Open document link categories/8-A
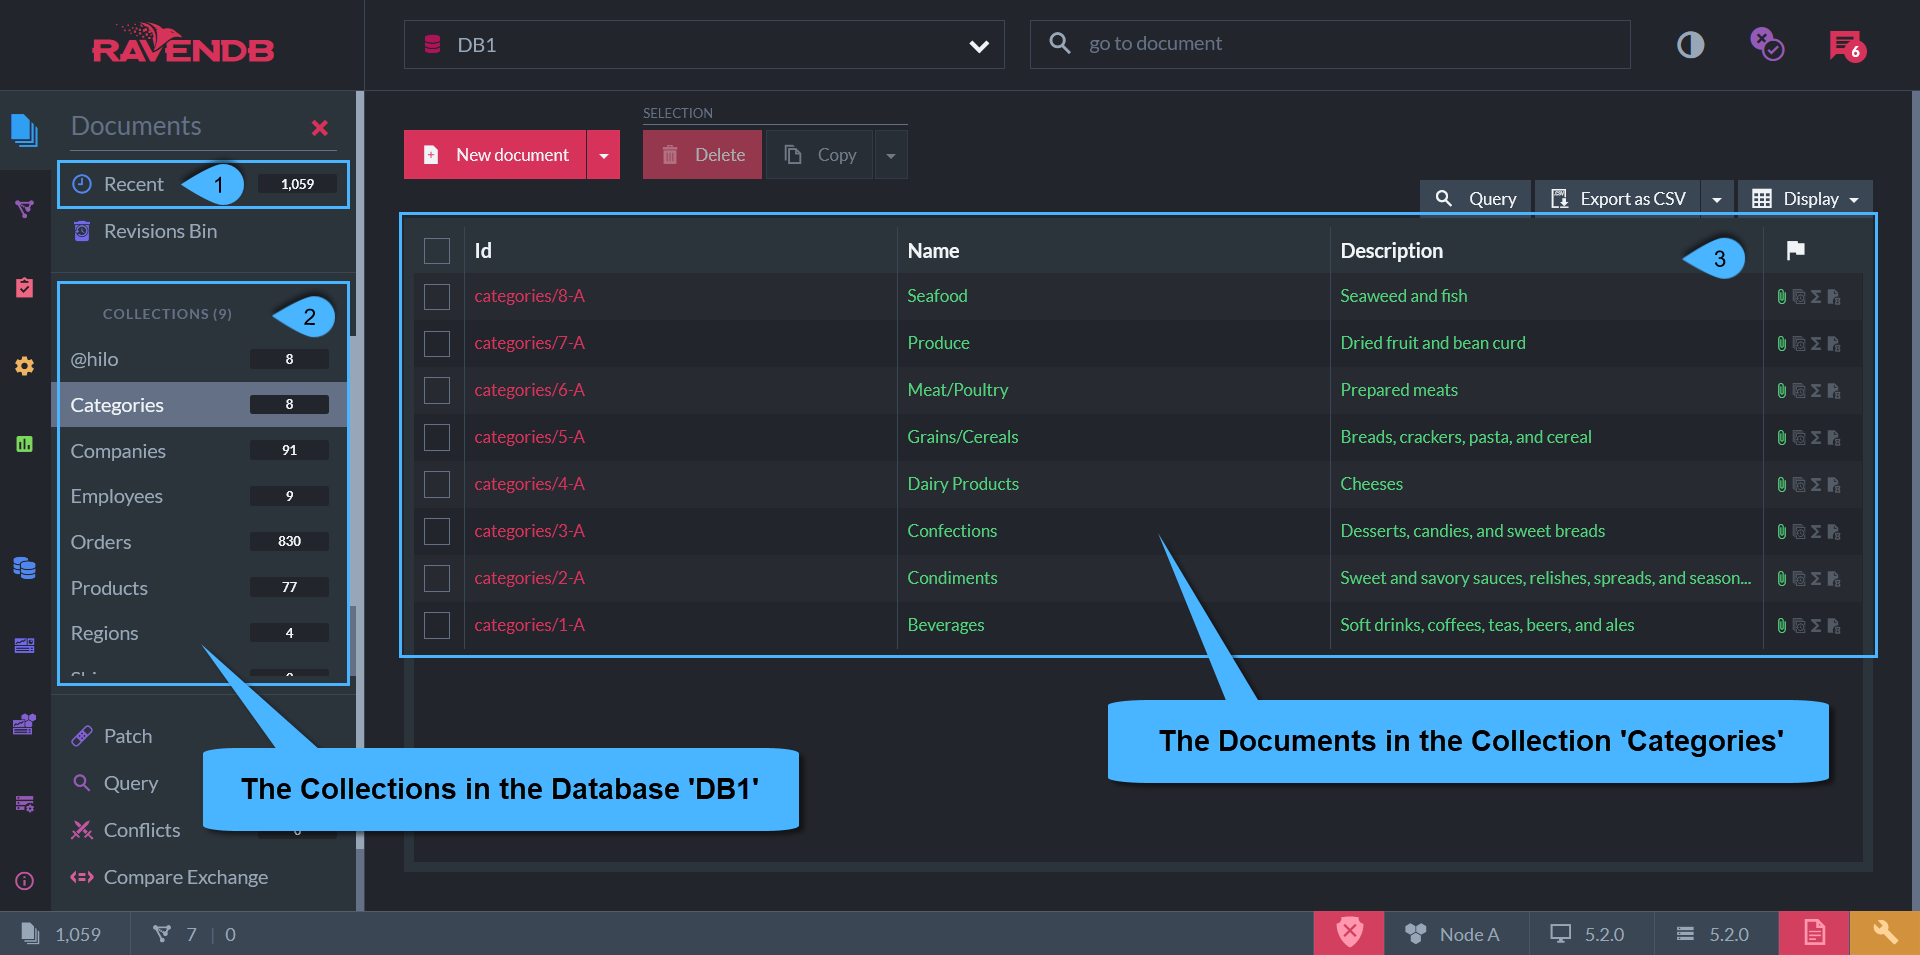Viewport: 1920px width, 955px height. tap(529, 296)
